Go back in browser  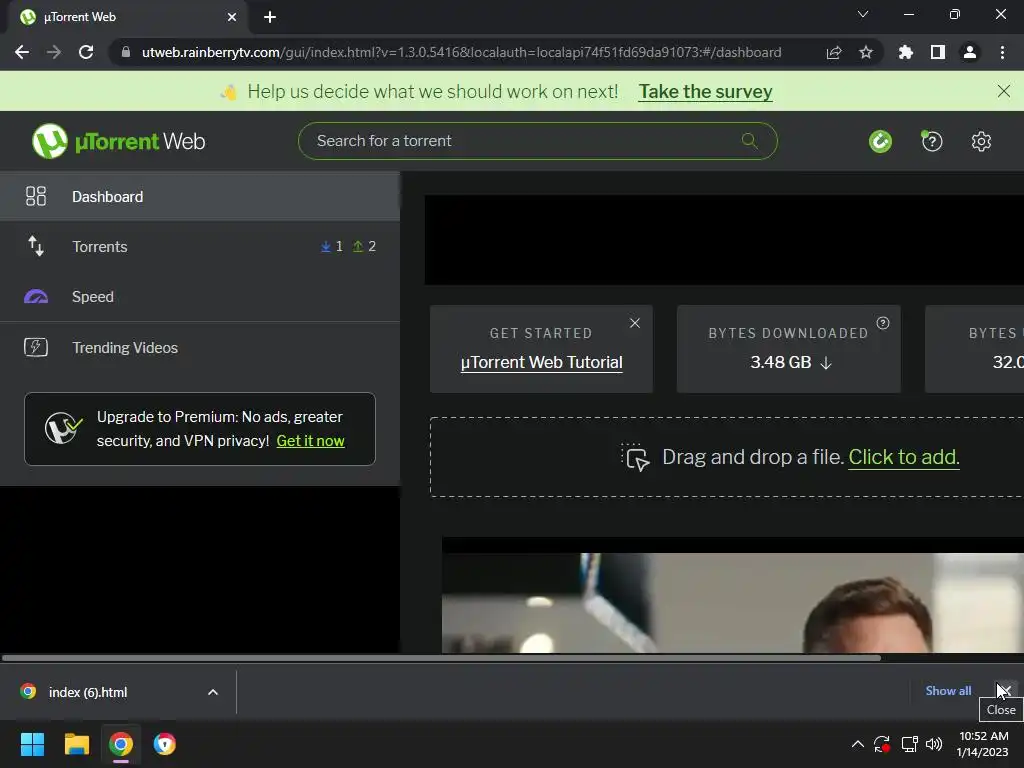point(22,52)
